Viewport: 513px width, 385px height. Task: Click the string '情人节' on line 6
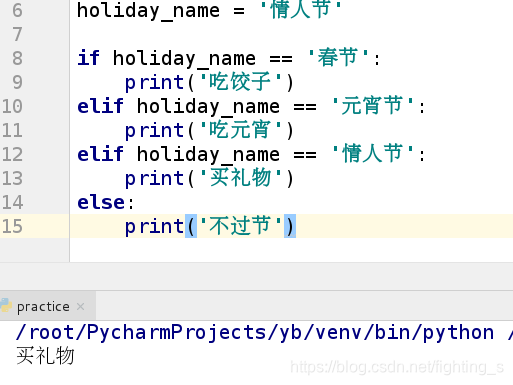(x=301, y=9)
